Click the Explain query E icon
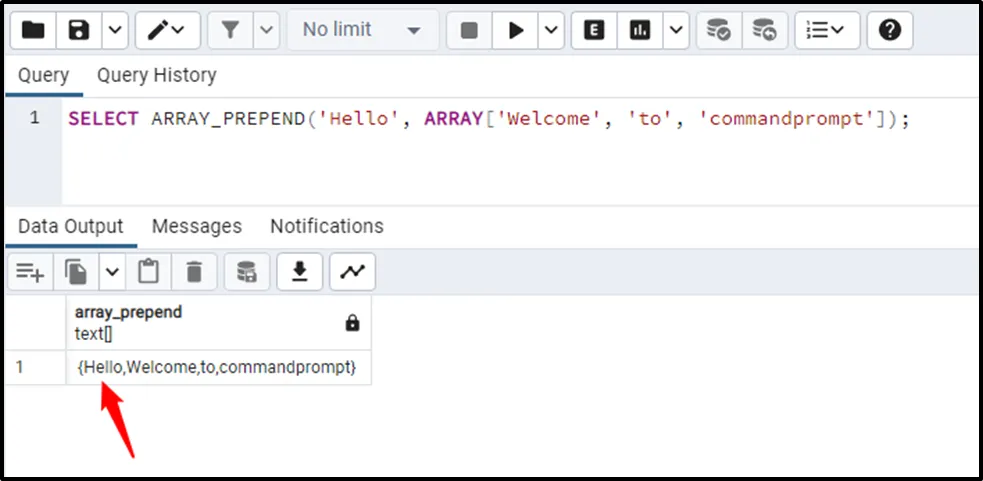983x481 pixels. coord(594,31)
